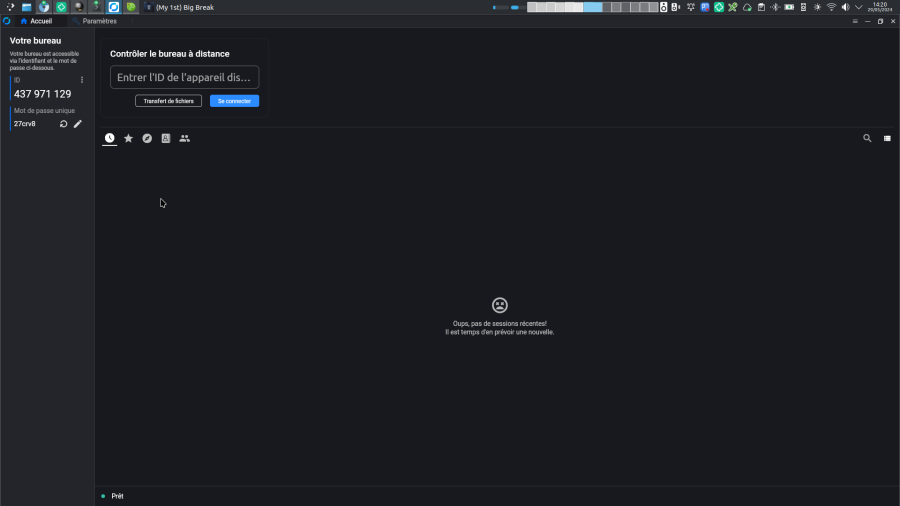Click the battery tray icon
The image size is (900, 506).
pyautogui.click(x=789, y=7)
